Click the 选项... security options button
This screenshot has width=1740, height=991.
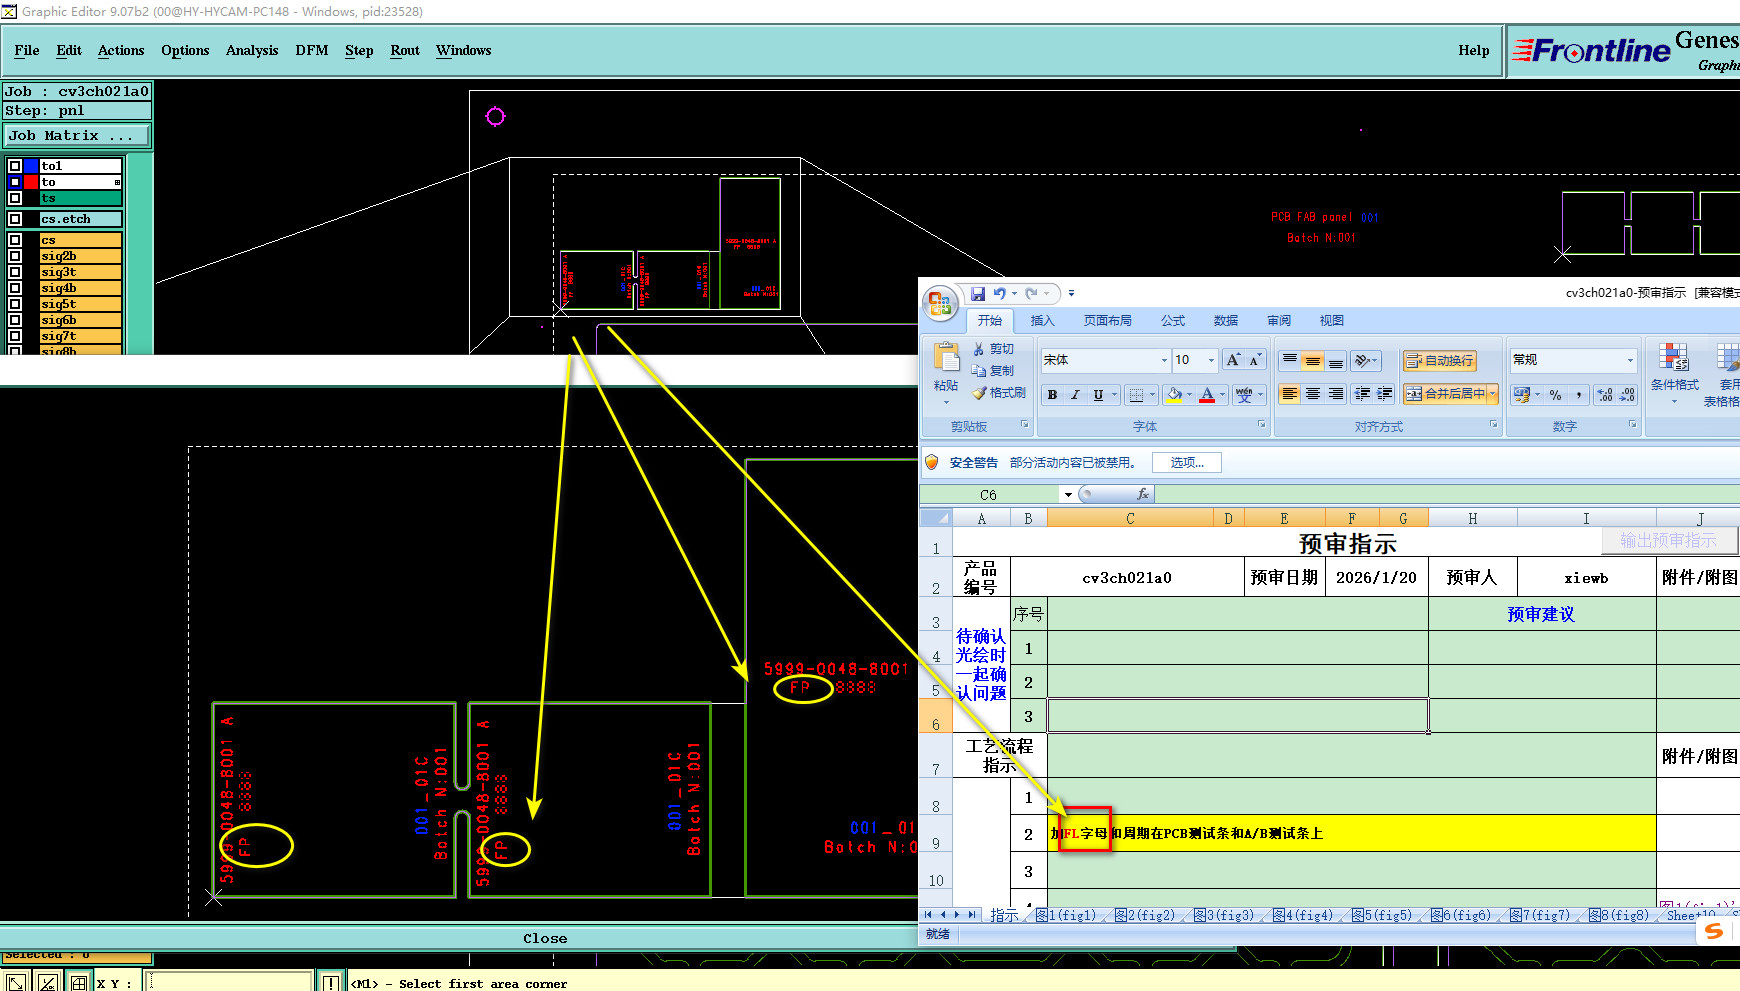tap(1187, 463)
